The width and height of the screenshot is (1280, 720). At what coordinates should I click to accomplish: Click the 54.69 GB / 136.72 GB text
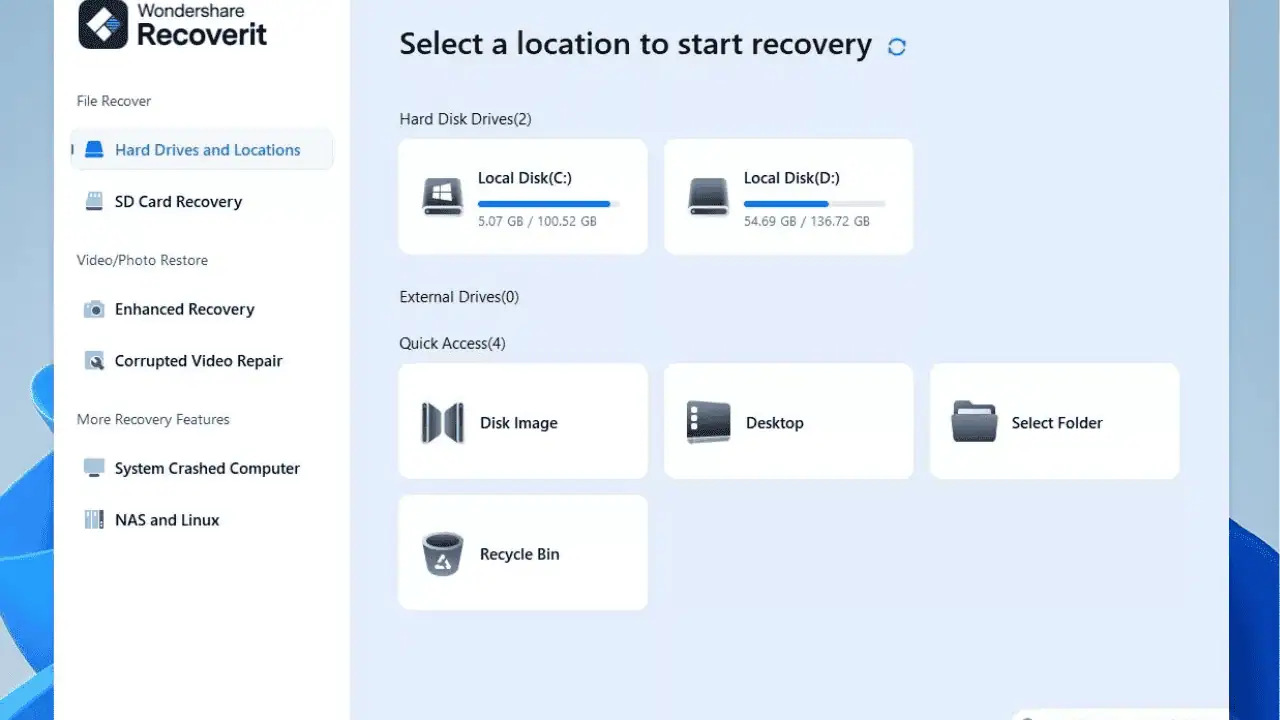coord(806,221)
